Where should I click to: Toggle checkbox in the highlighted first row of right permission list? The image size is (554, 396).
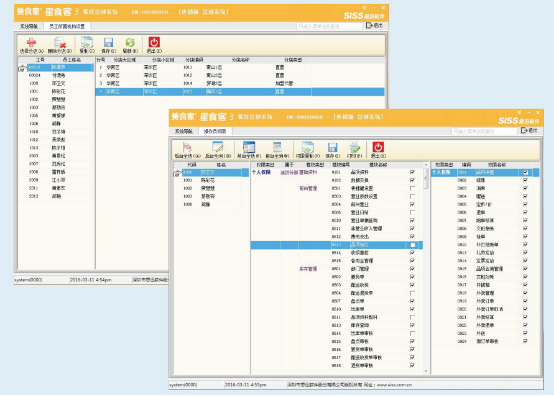click(x=525, y=172)
